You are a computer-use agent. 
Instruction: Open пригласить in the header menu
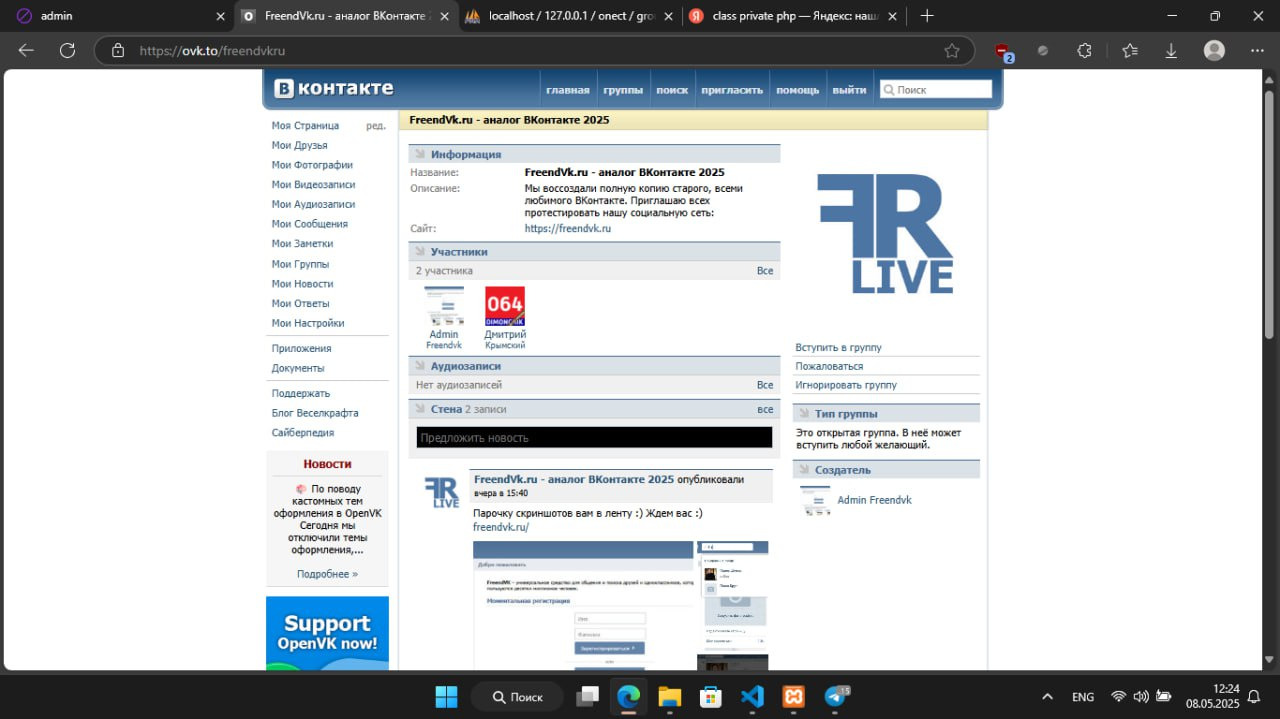click(732, 90)
